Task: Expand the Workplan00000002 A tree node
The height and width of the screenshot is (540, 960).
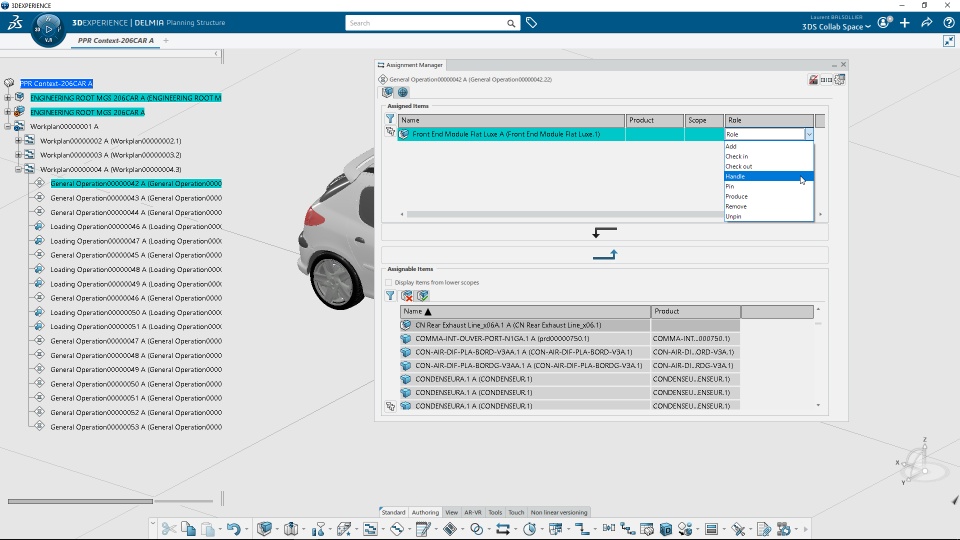Action: 18,141
